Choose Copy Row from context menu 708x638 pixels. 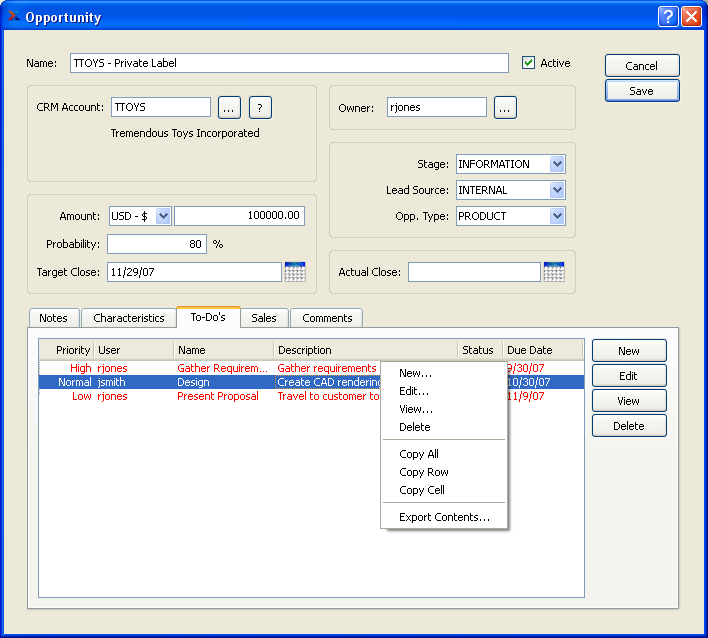point(424,472)
